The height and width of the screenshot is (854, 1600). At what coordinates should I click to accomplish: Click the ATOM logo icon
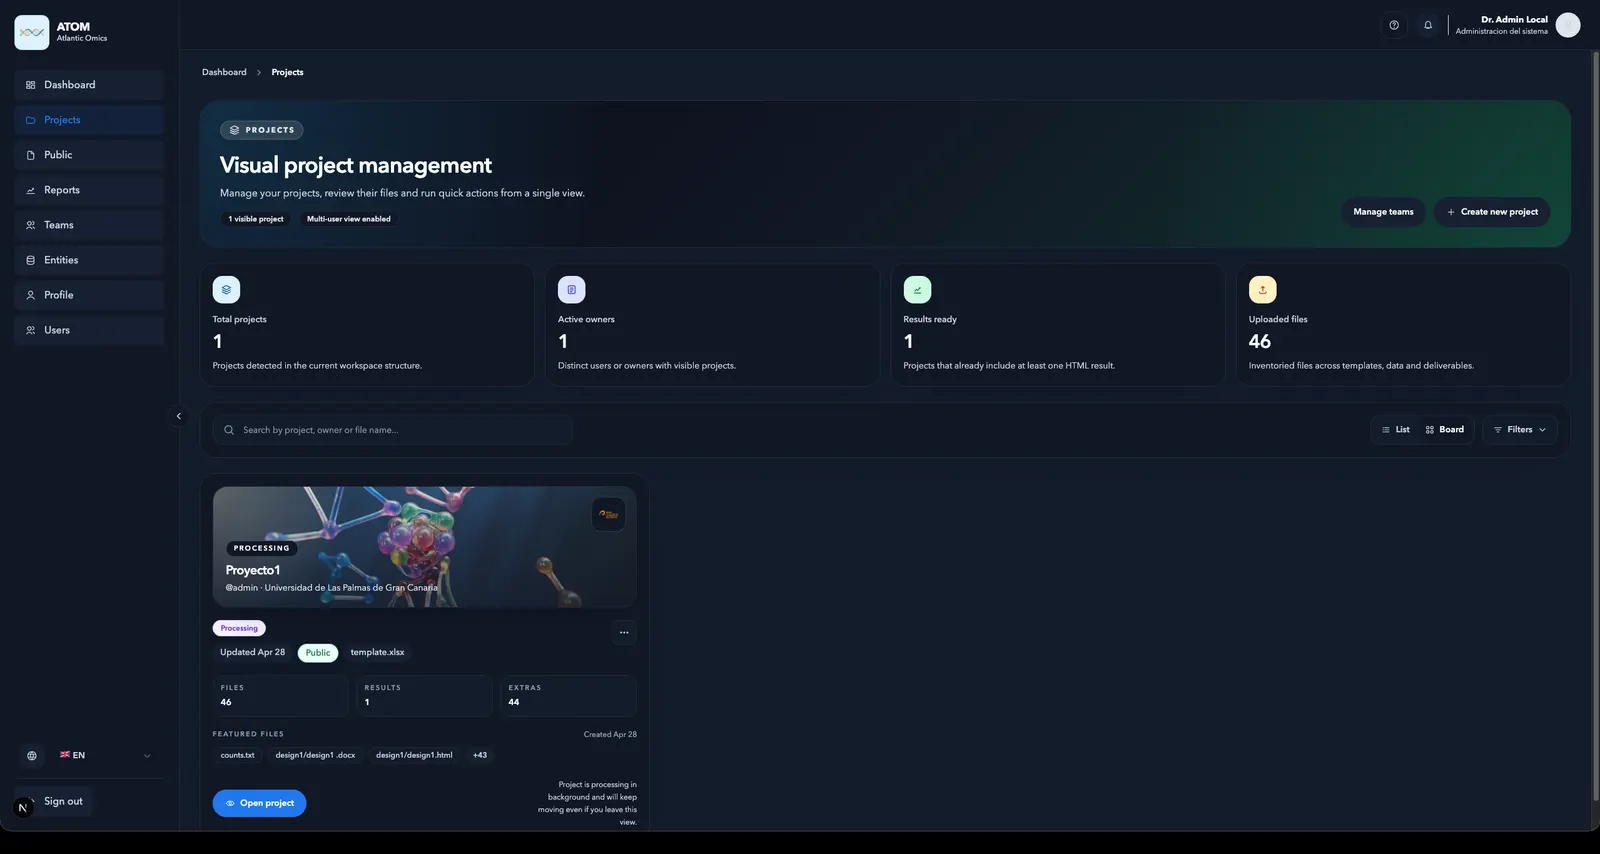[32, 32]
